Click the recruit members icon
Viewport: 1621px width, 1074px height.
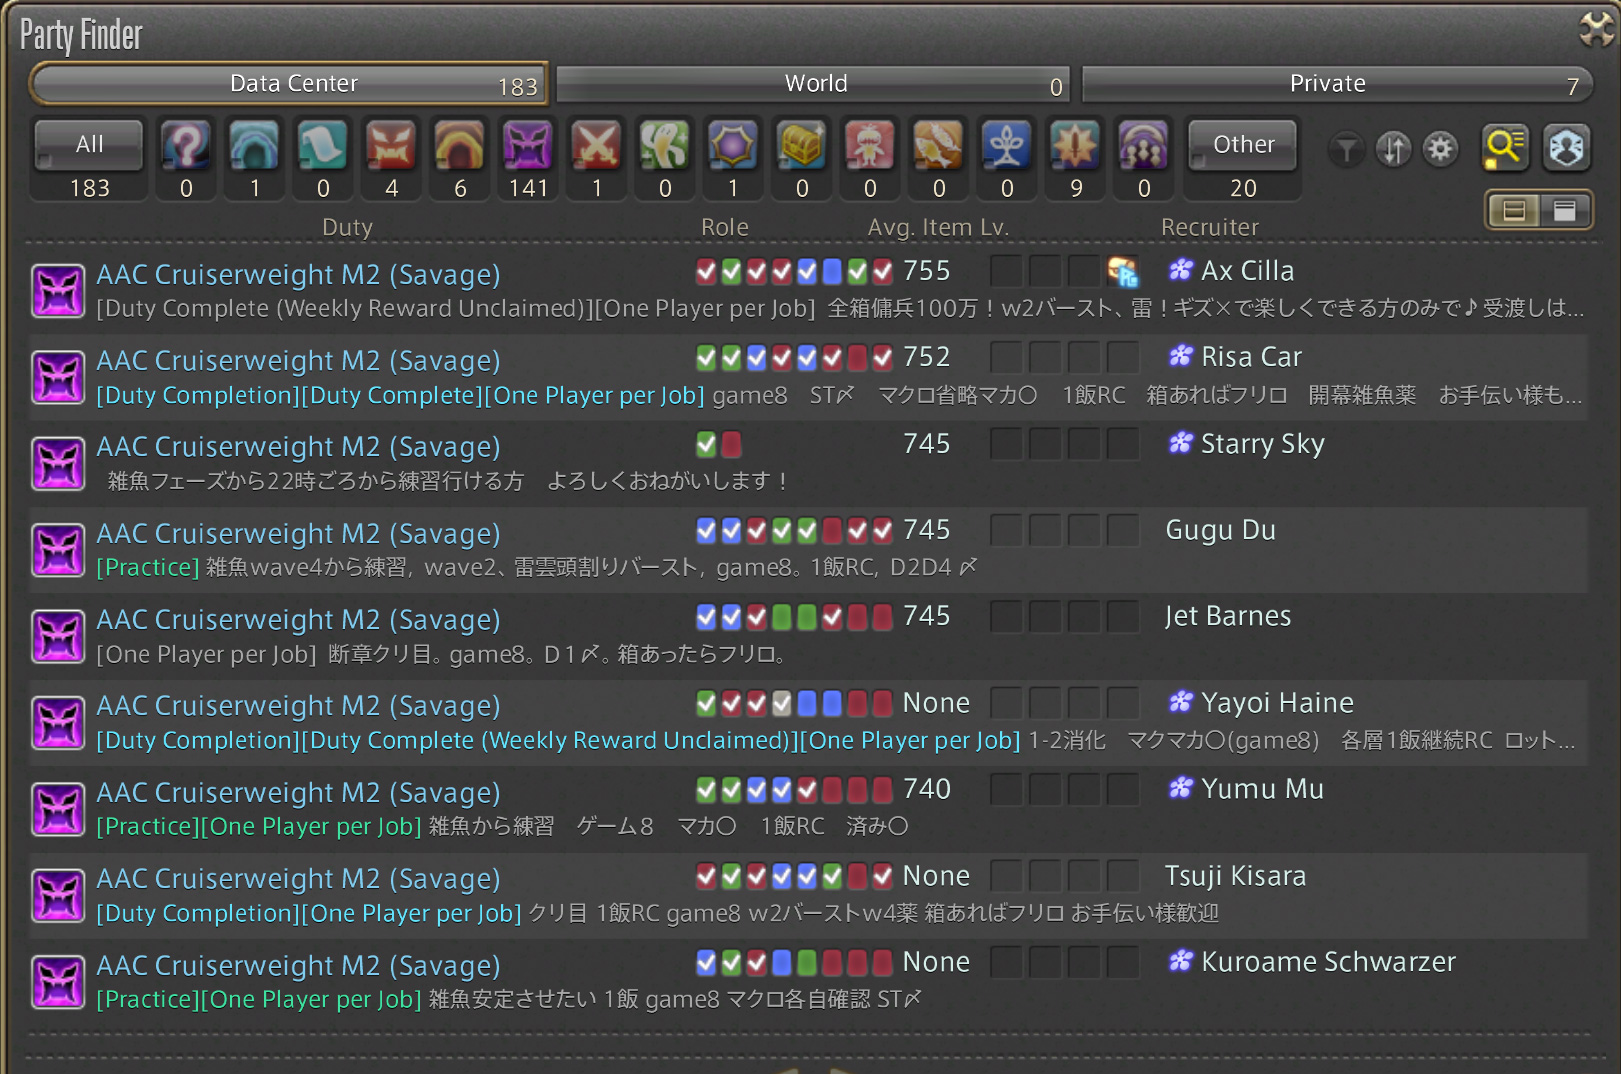pos(1566,147)
